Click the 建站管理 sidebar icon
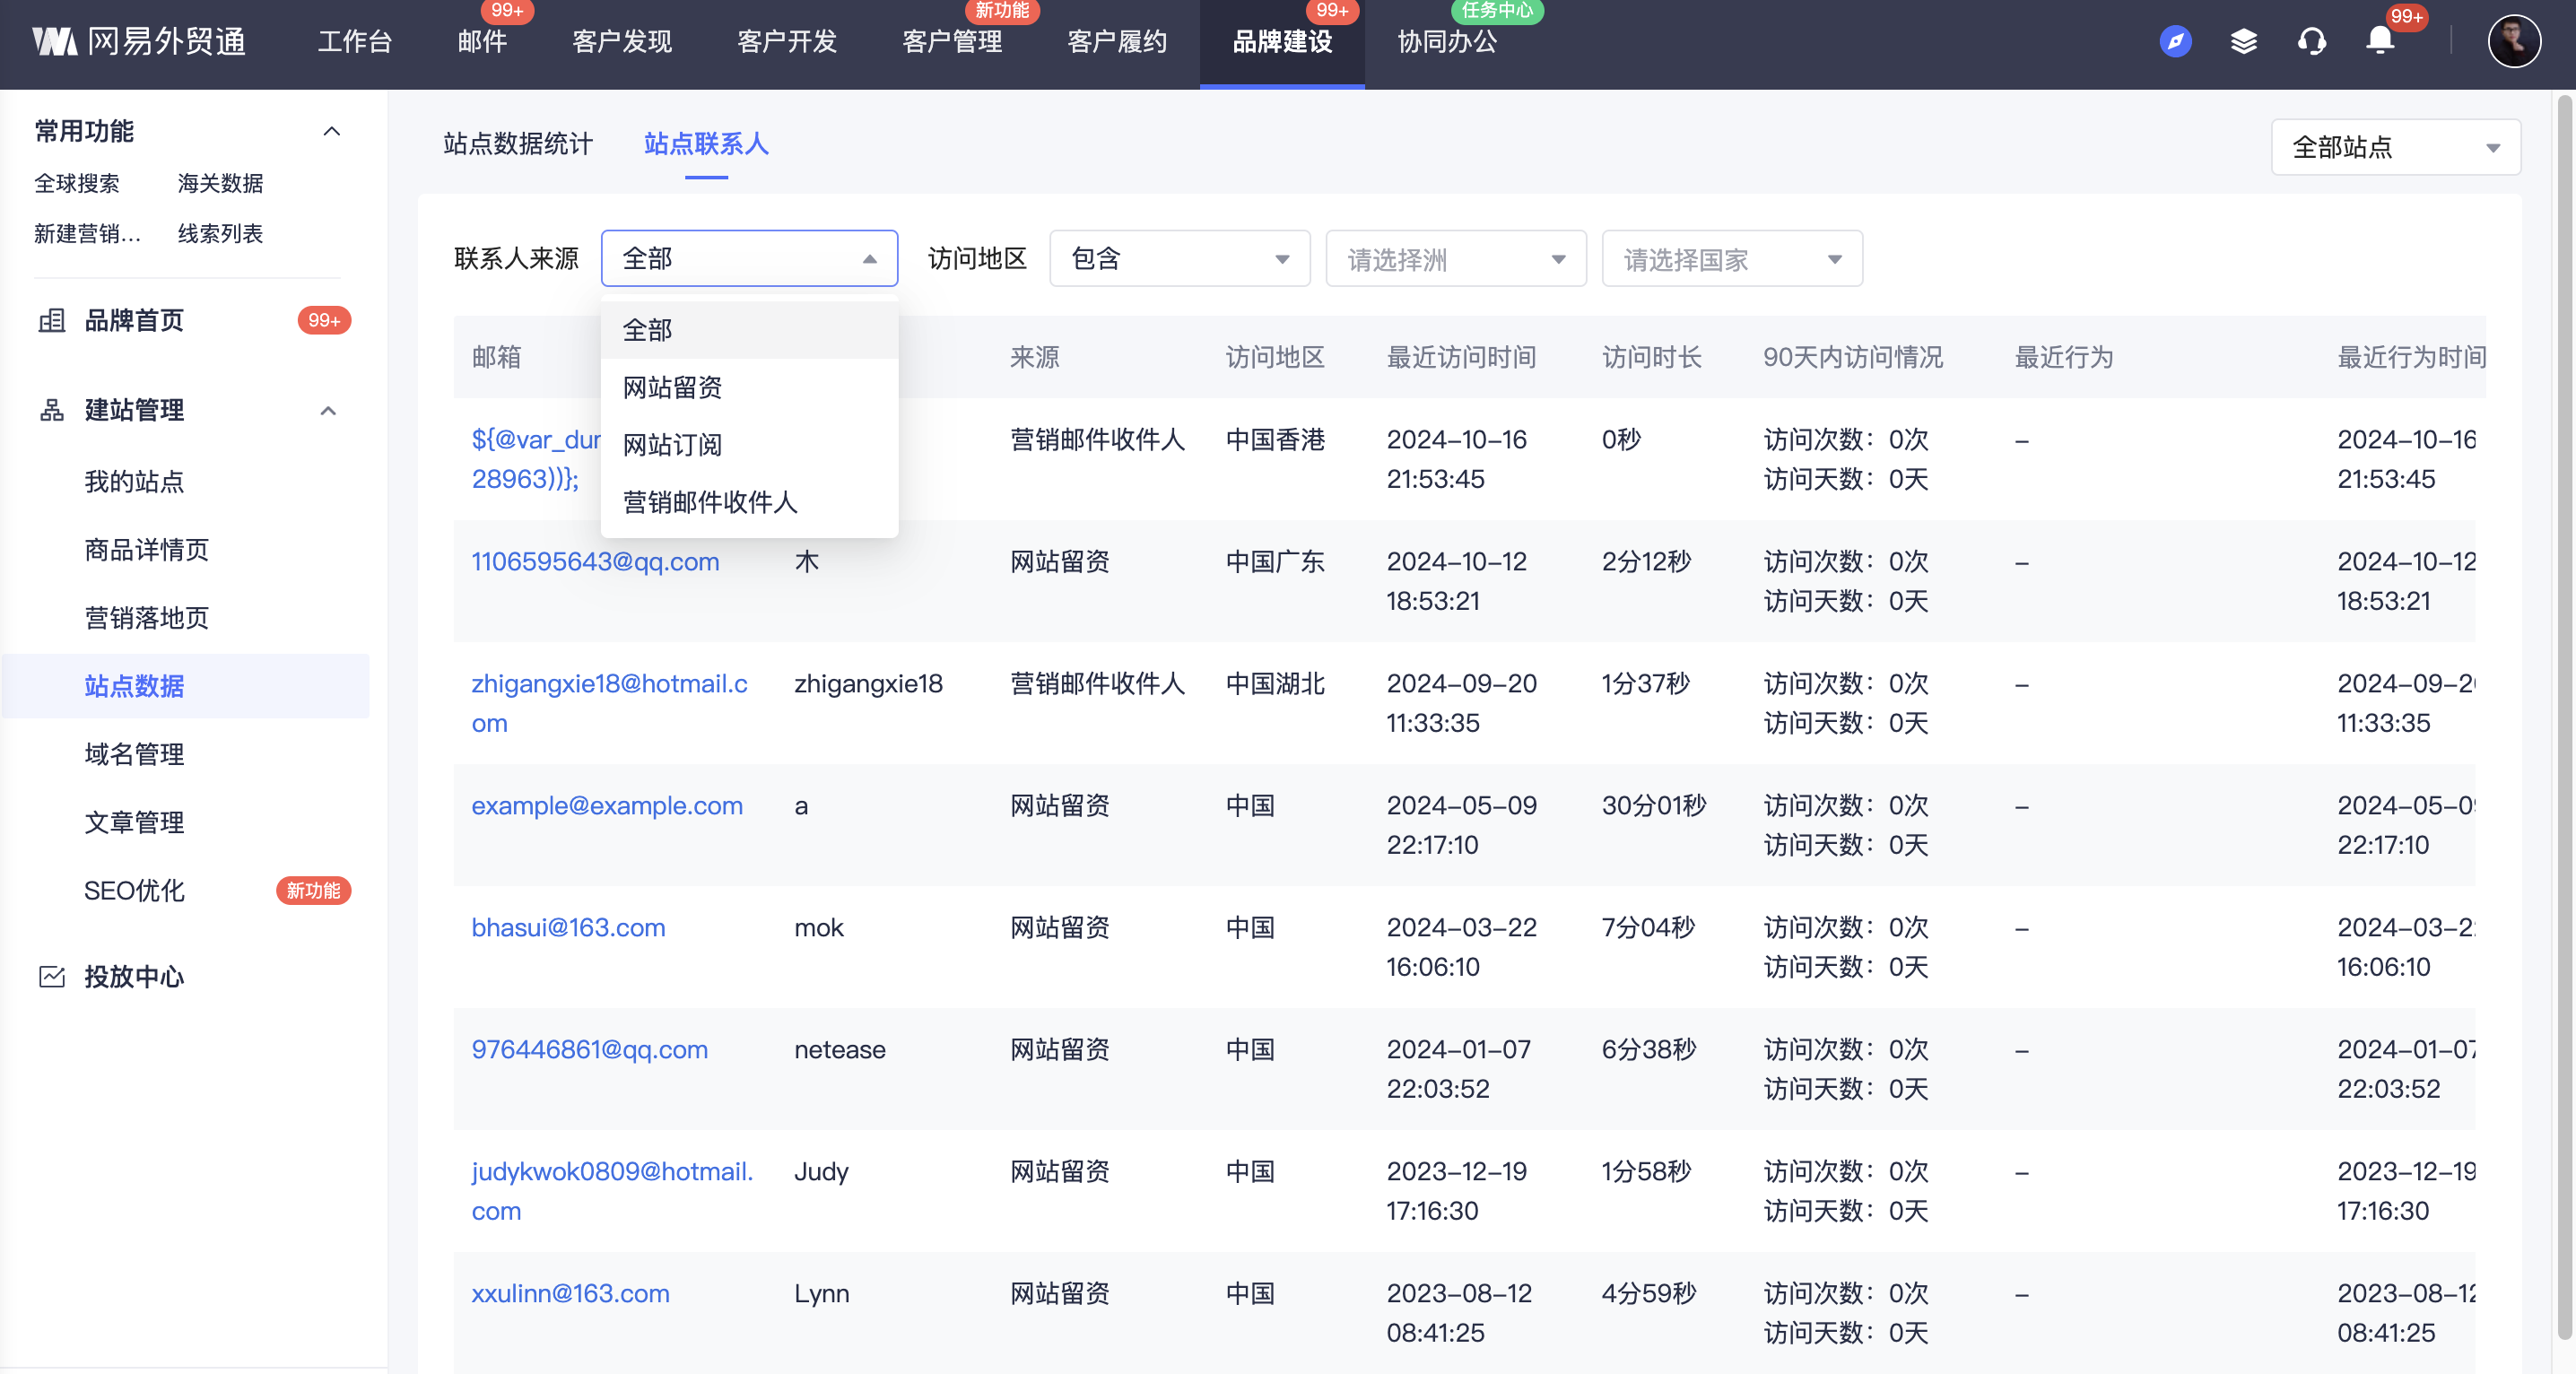This screenshot has height=1374, width=2576. [x=52, y=411]
